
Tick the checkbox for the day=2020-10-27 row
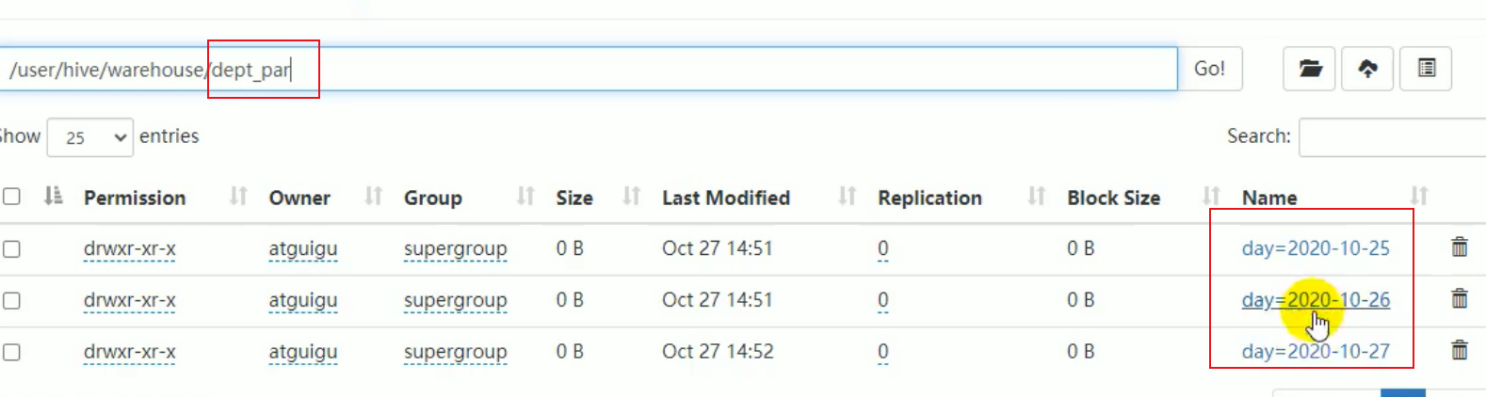(x=12, y=352)
